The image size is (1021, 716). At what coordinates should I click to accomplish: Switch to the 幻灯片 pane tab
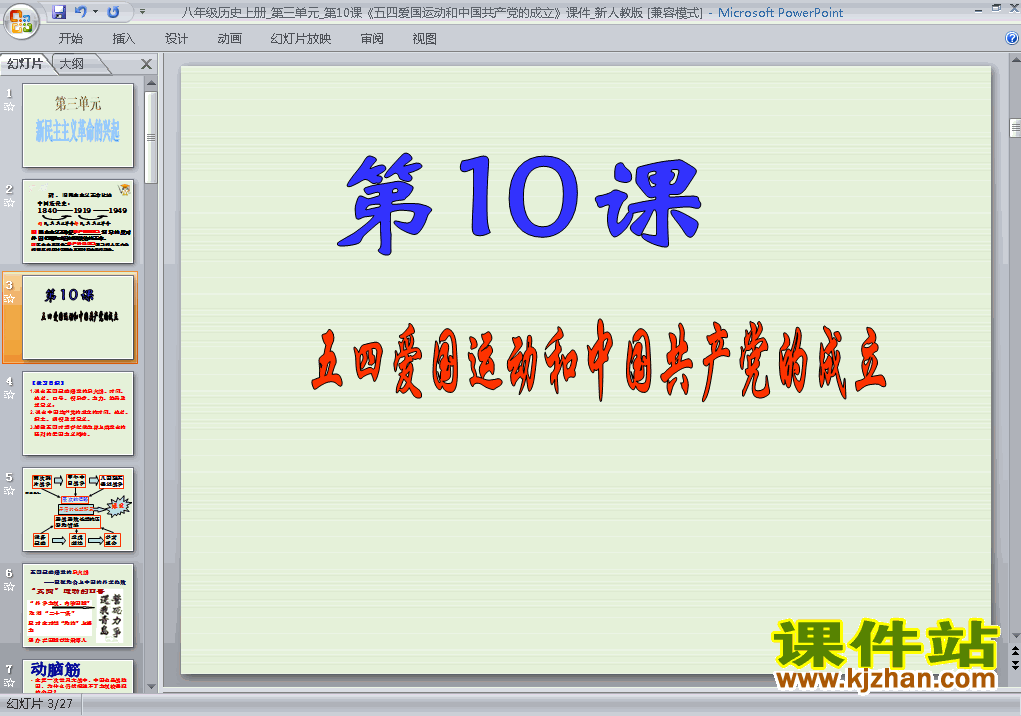(25, 64)
